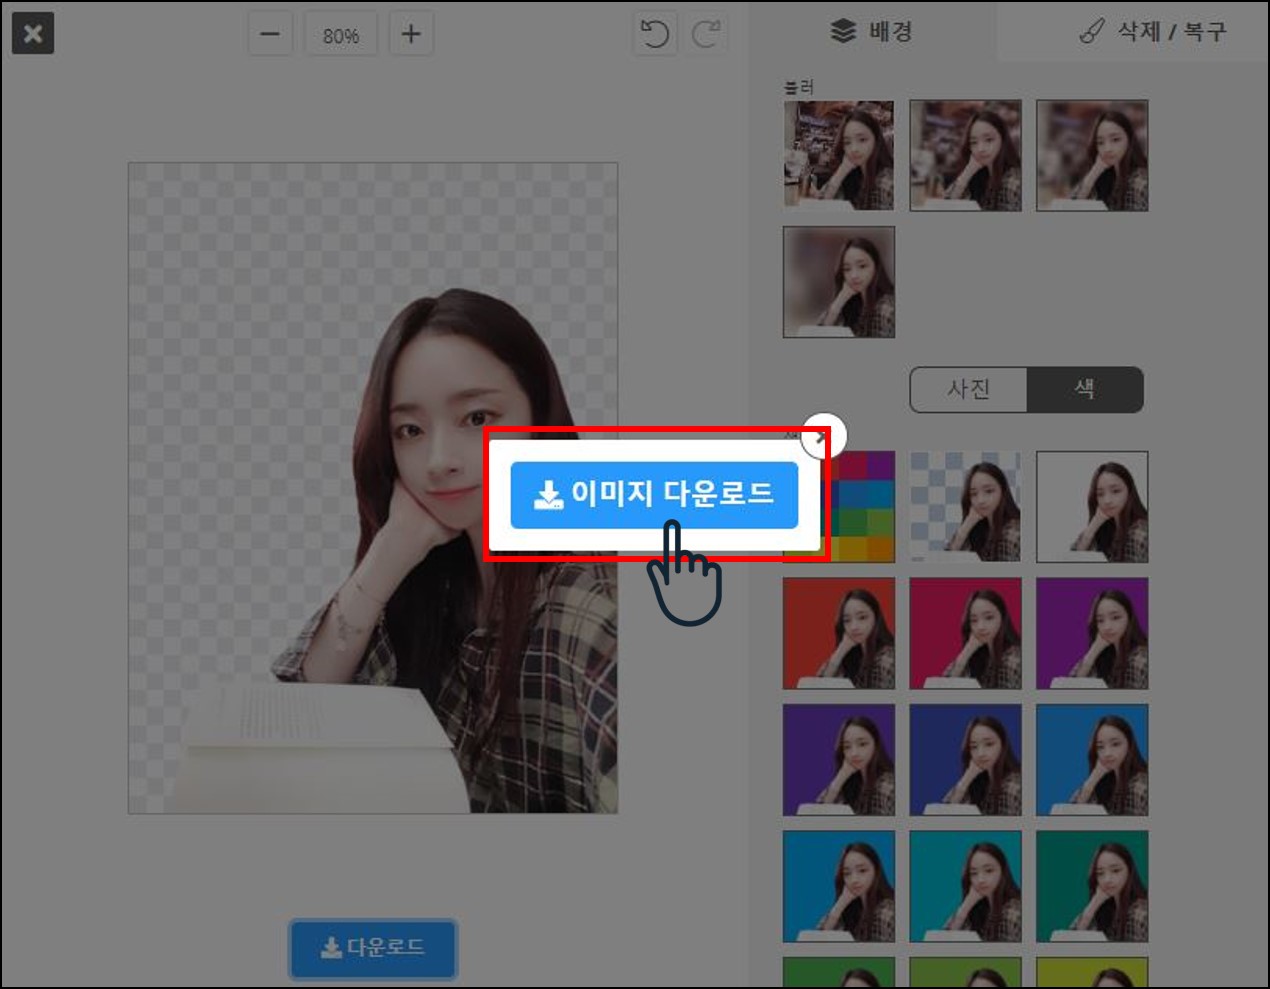Close the editor with the X icon
The image size is (1270, 989).
point(33,34)
